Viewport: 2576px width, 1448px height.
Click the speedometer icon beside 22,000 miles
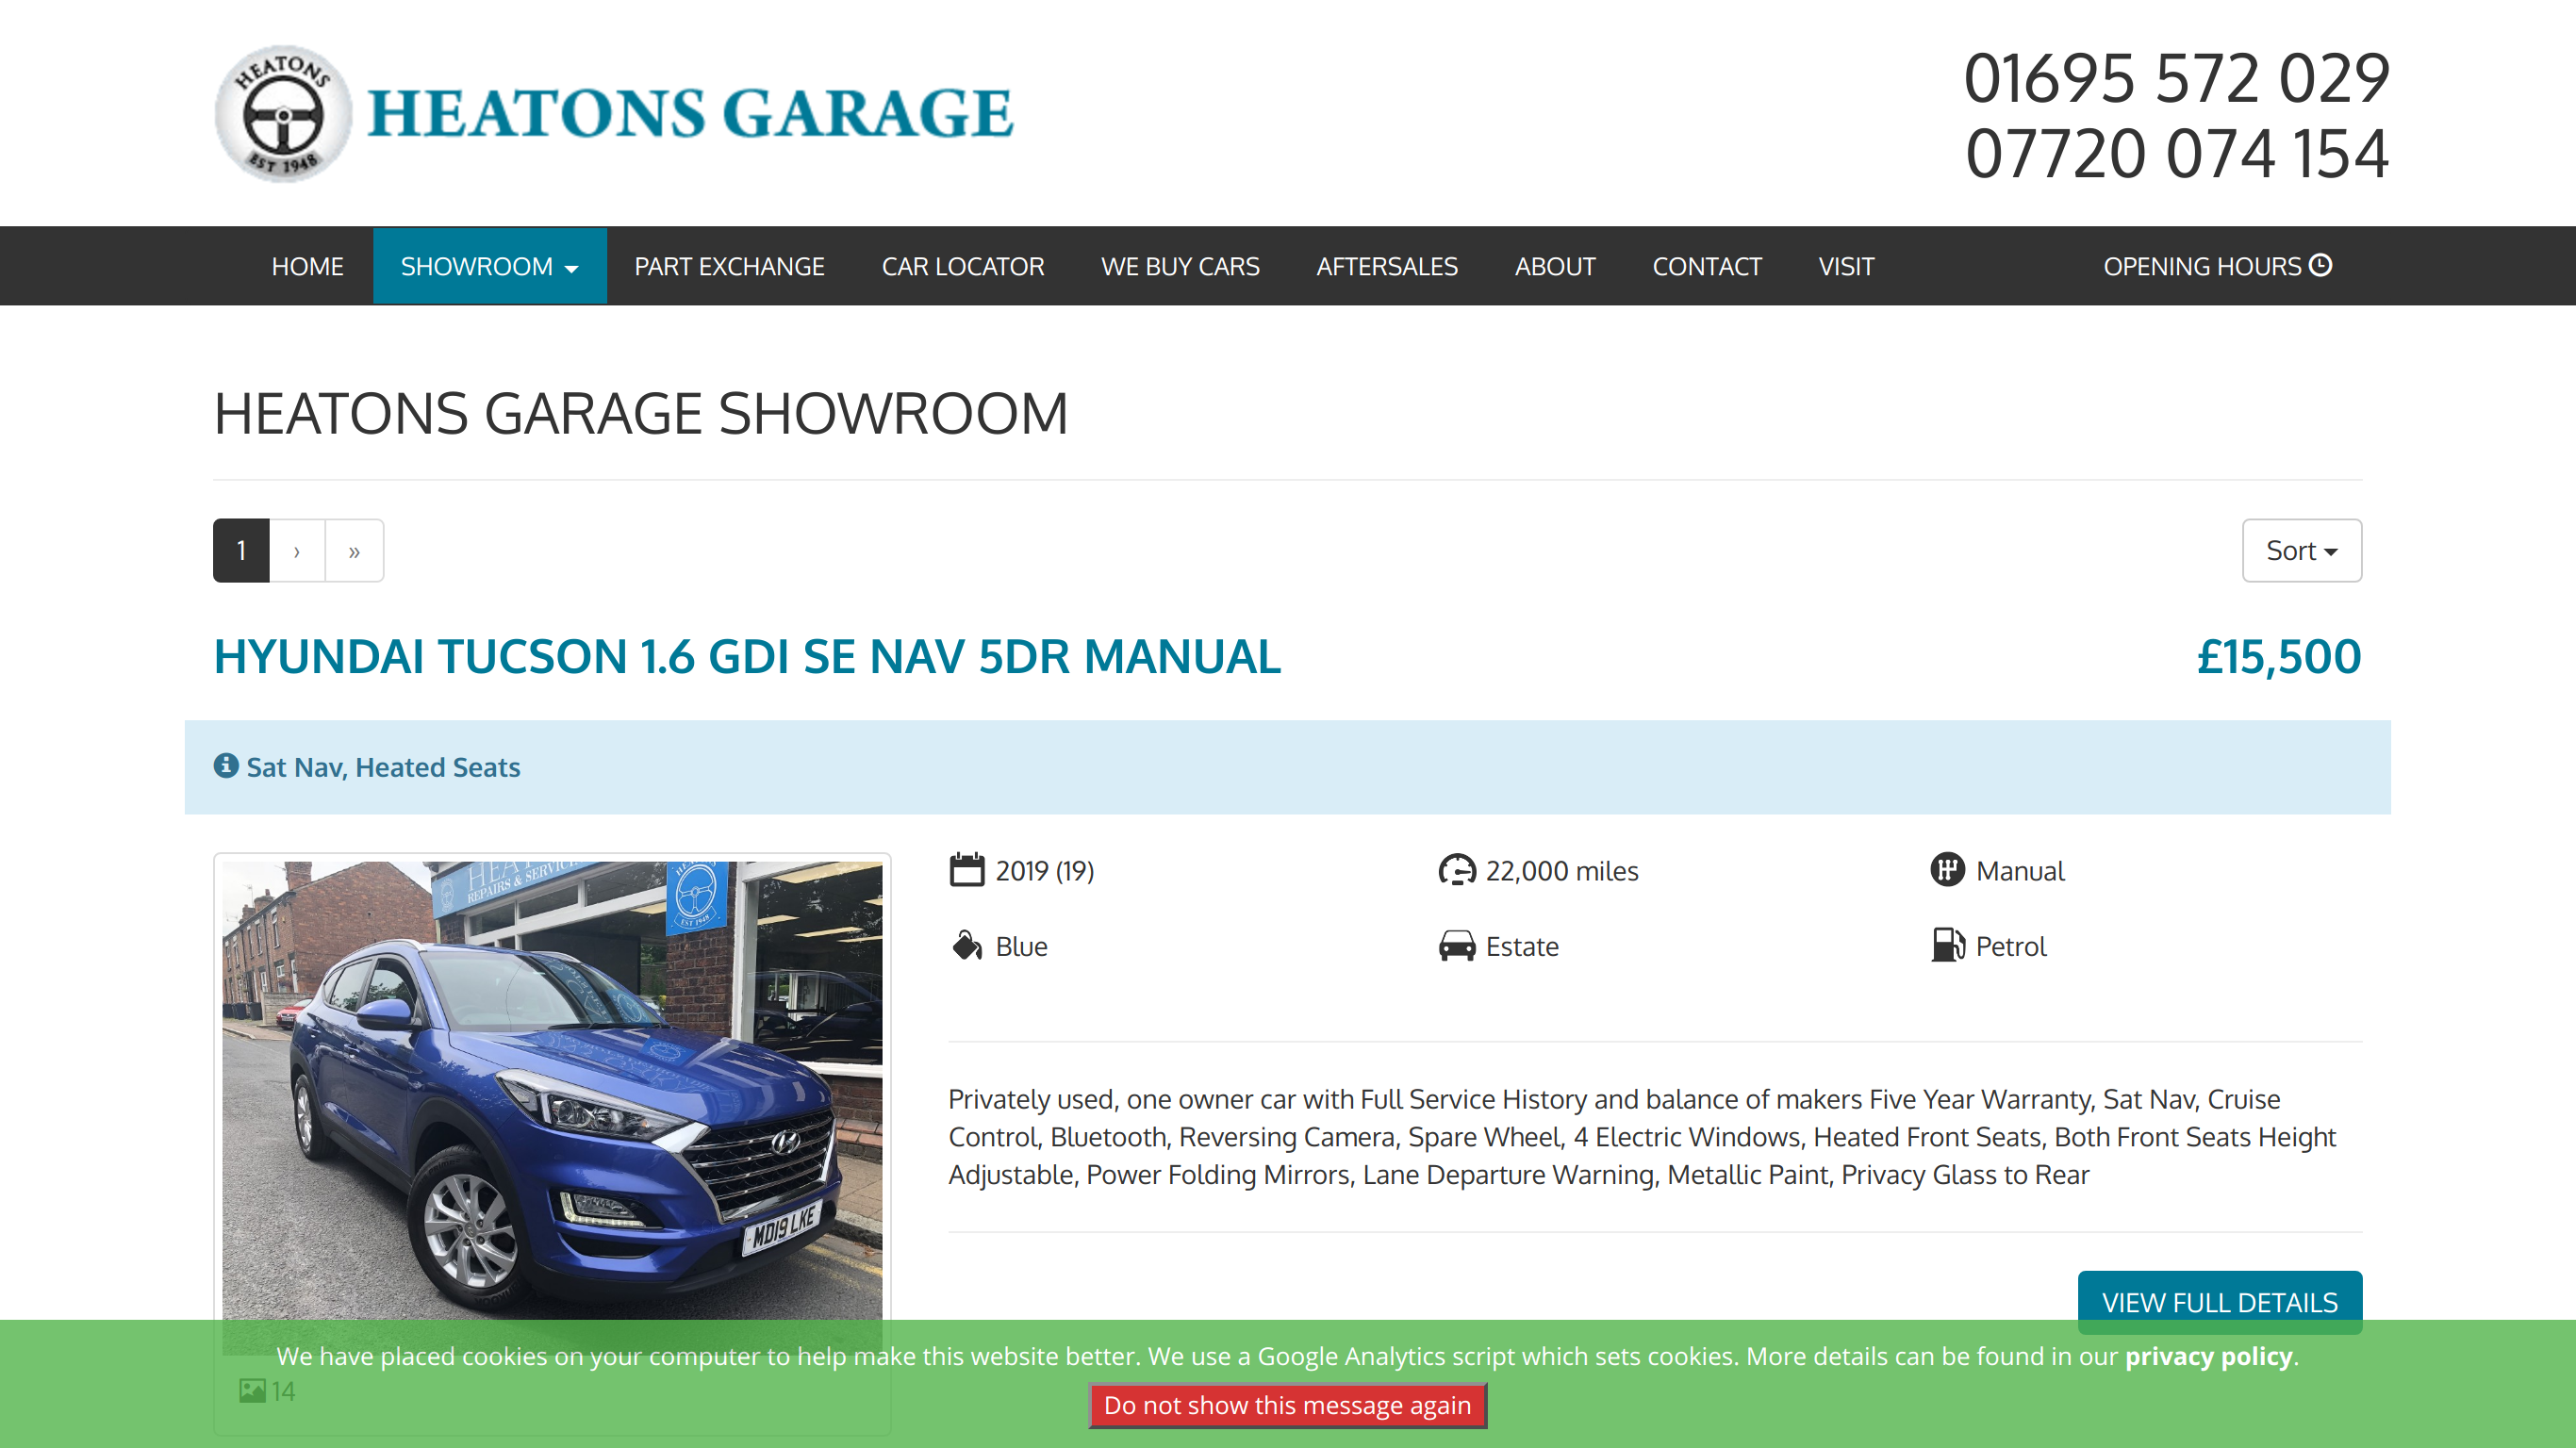(x=1457, y=870)
